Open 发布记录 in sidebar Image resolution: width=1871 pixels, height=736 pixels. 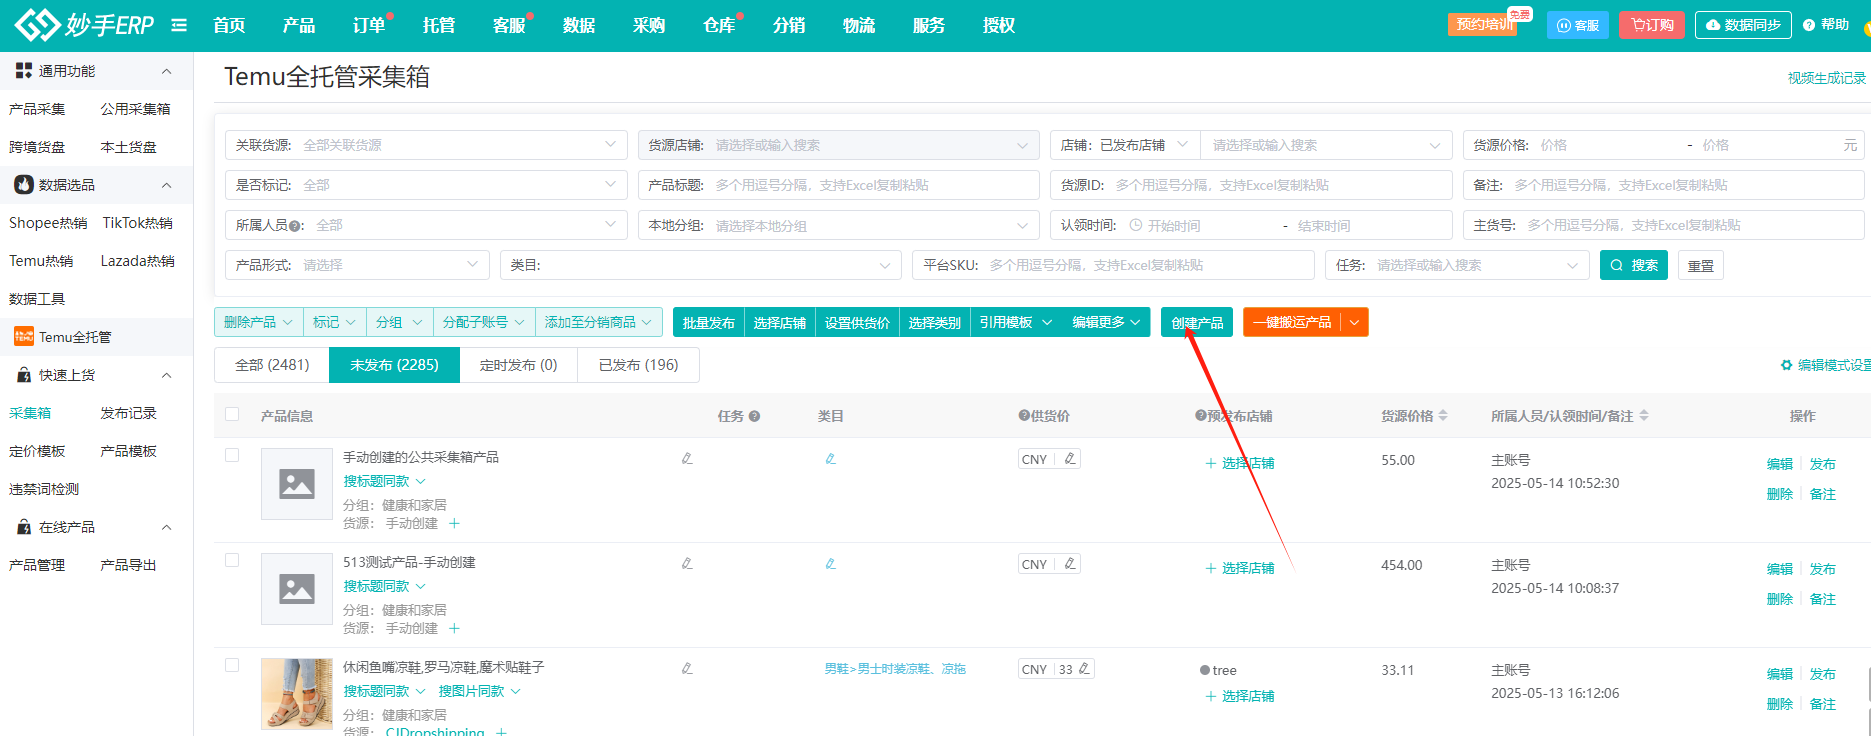pos(128,413)
